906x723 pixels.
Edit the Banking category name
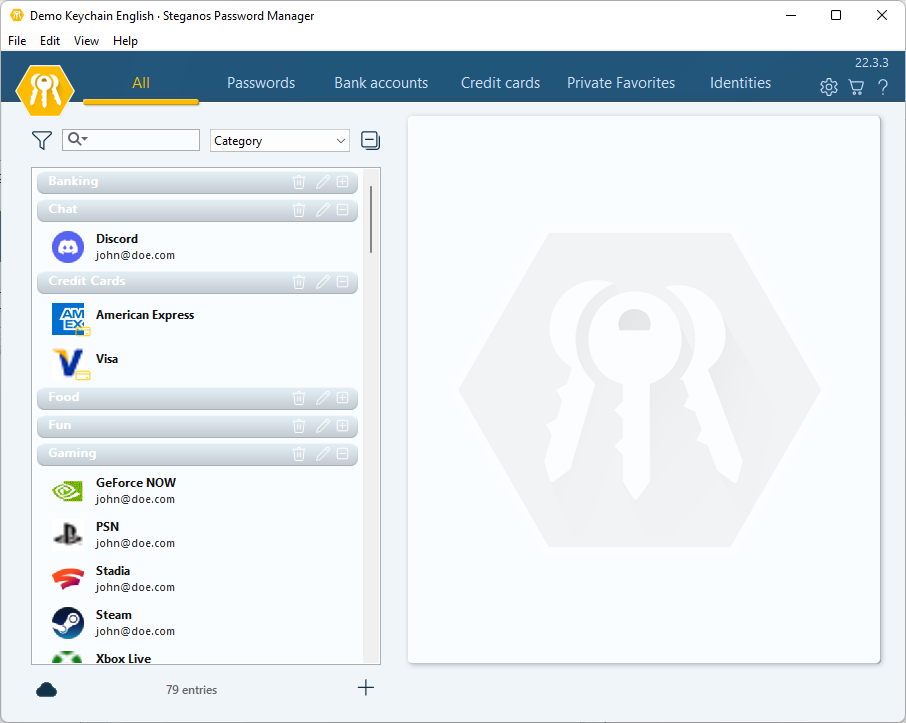(x=322, y=181)
